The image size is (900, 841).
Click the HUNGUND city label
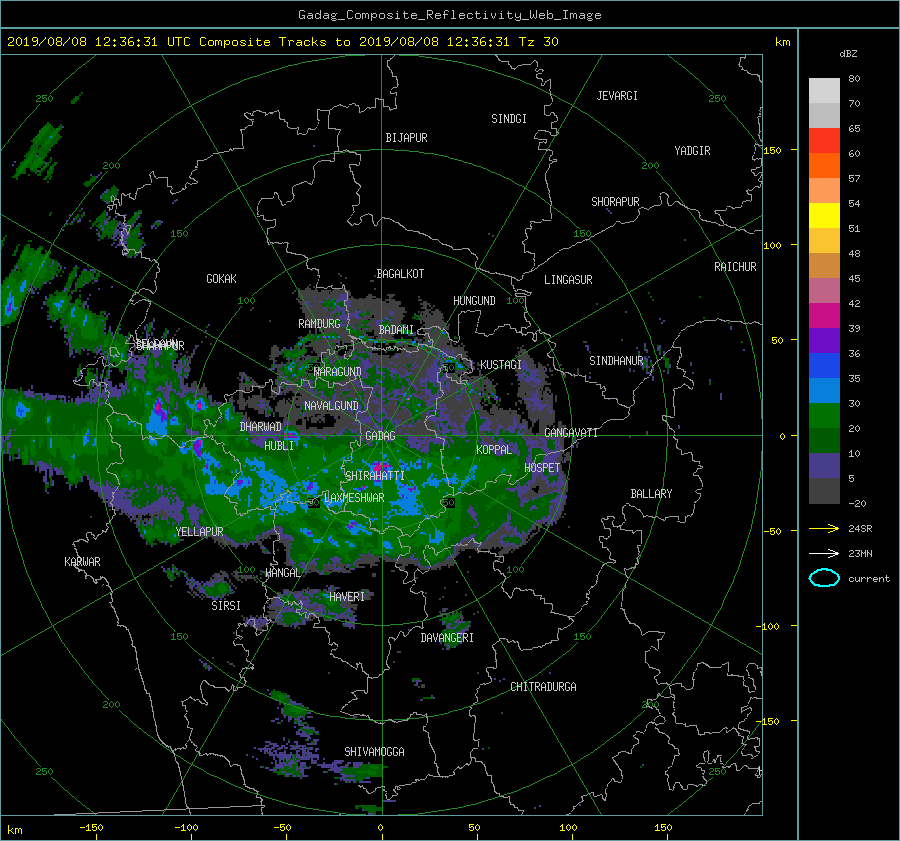(x=474, y=301)
